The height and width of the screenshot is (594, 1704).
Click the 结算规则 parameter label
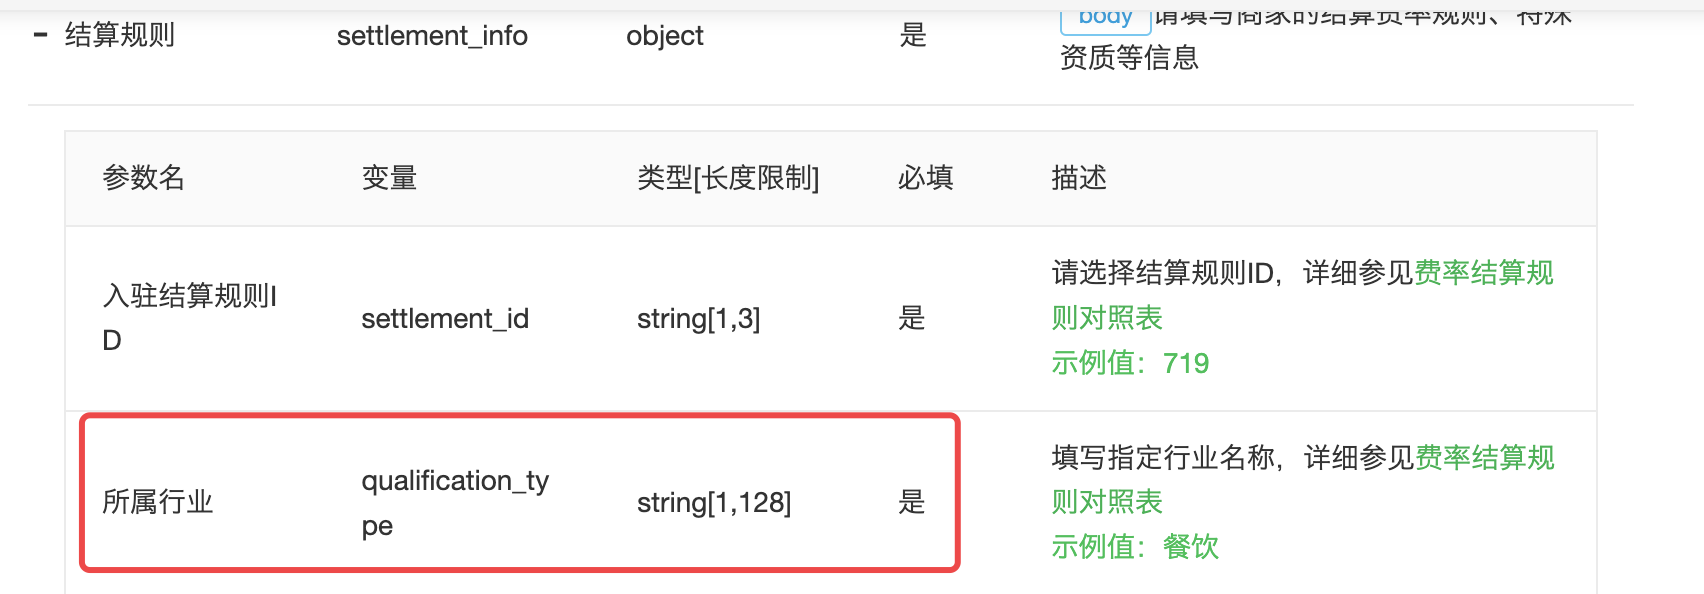pos(120,36)
